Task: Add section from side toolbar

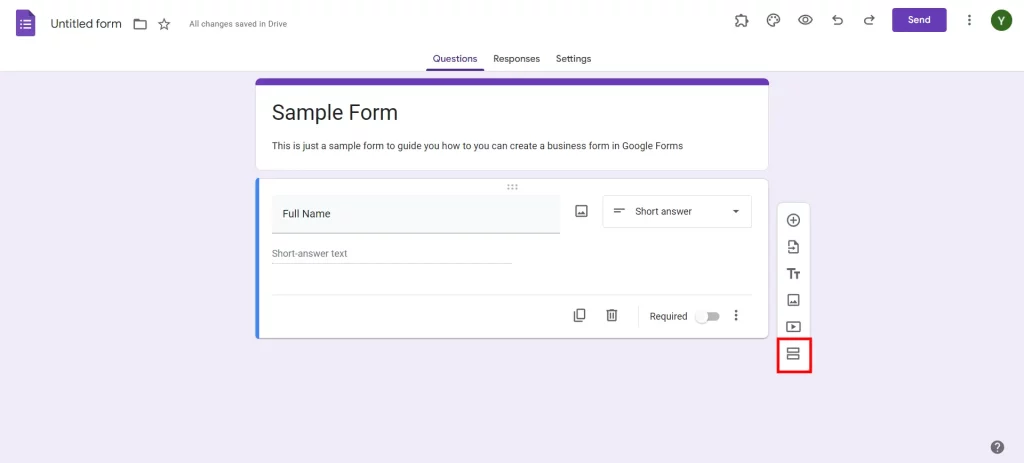Action: click(x=793, y=354)
